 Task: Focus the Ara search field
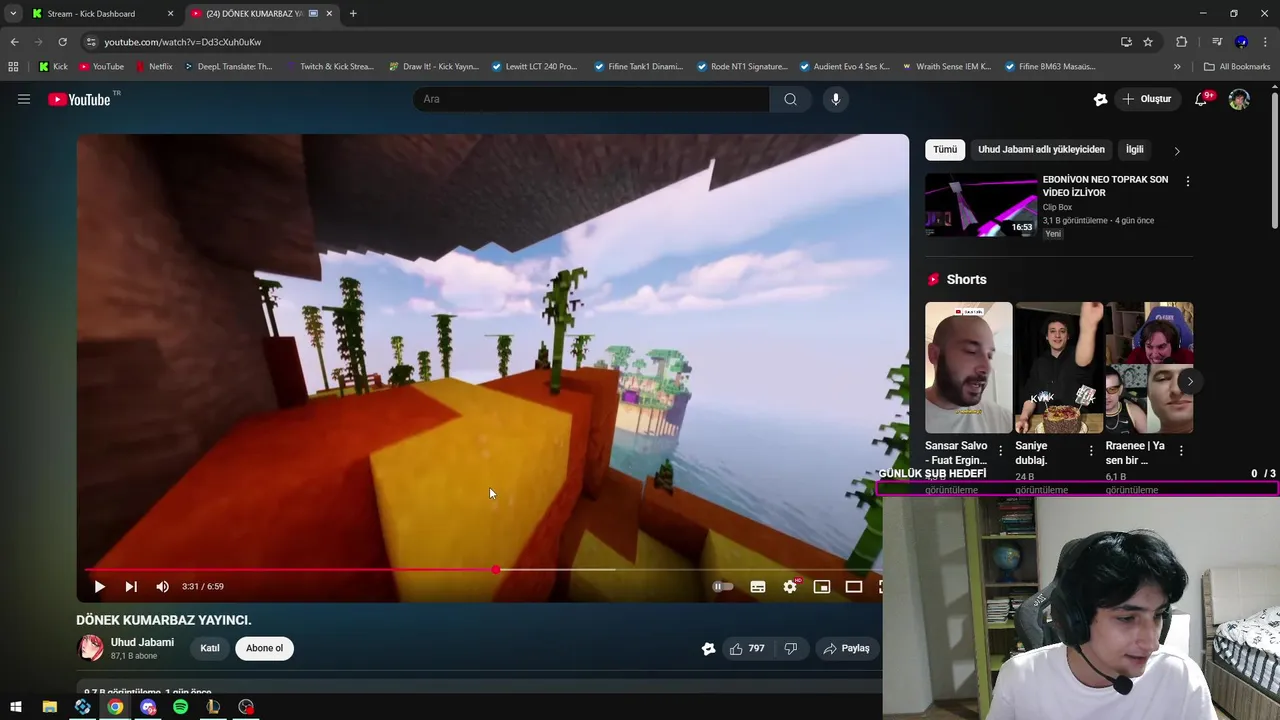[591, 99]
